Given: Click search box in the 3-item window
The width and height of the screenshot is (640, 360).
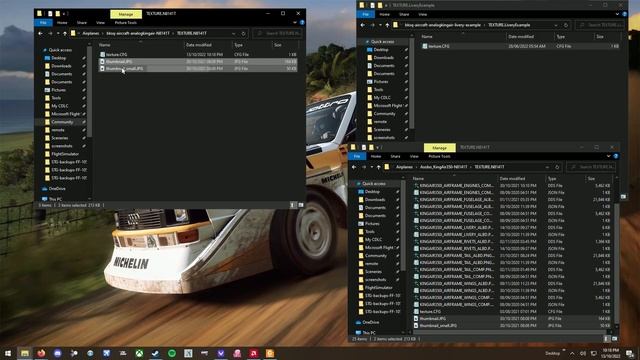Looking at the screenshot, I should point(278,33).
